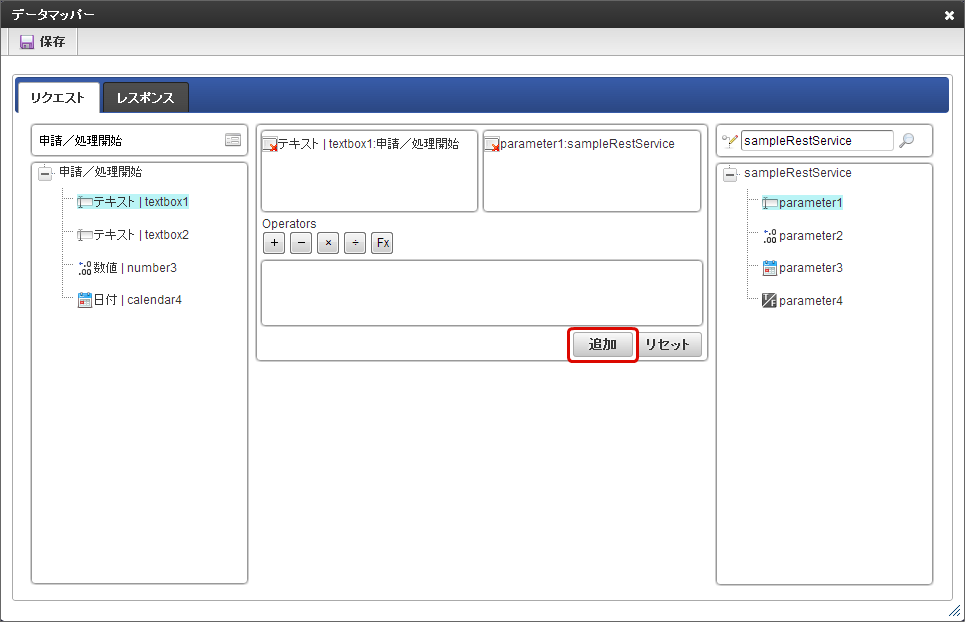Click the dialog resize grip in the corner

click(x=955, y=611)
